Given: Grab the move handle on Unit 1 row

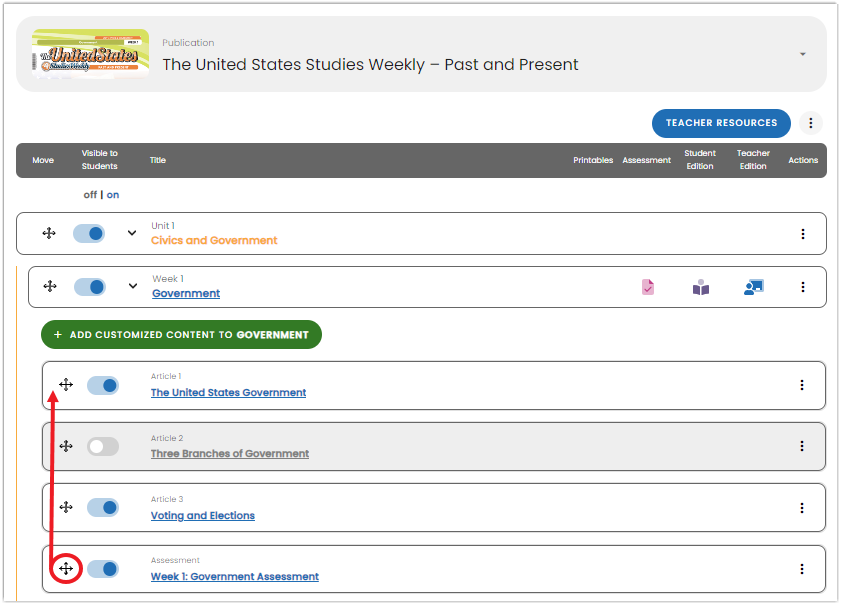Looking at the screenshot, I should [x=48, y=233].
